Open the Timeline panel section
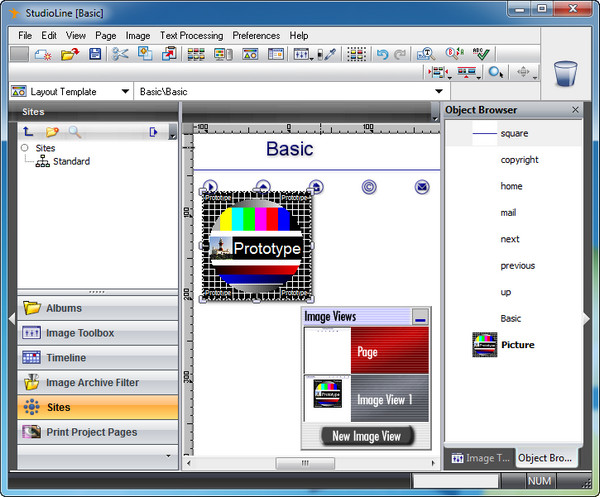The image size is (600, 497). [97, 358]
